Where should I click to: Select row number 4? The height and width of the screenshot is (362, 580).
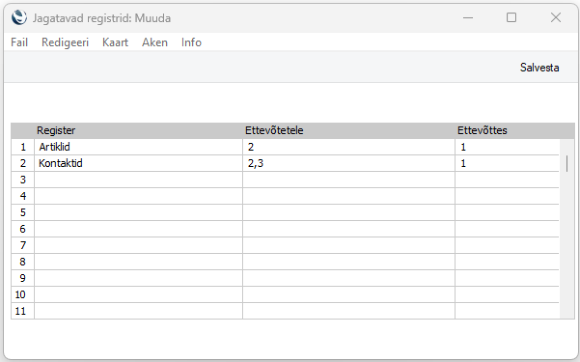[x=23, y=196]
